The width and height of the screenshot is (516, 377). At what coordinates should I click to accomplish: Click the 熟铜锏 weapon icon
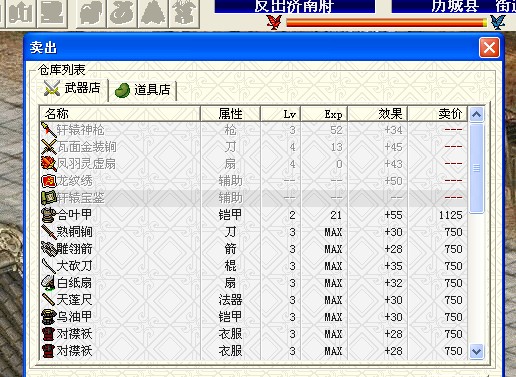coord(49,232)
